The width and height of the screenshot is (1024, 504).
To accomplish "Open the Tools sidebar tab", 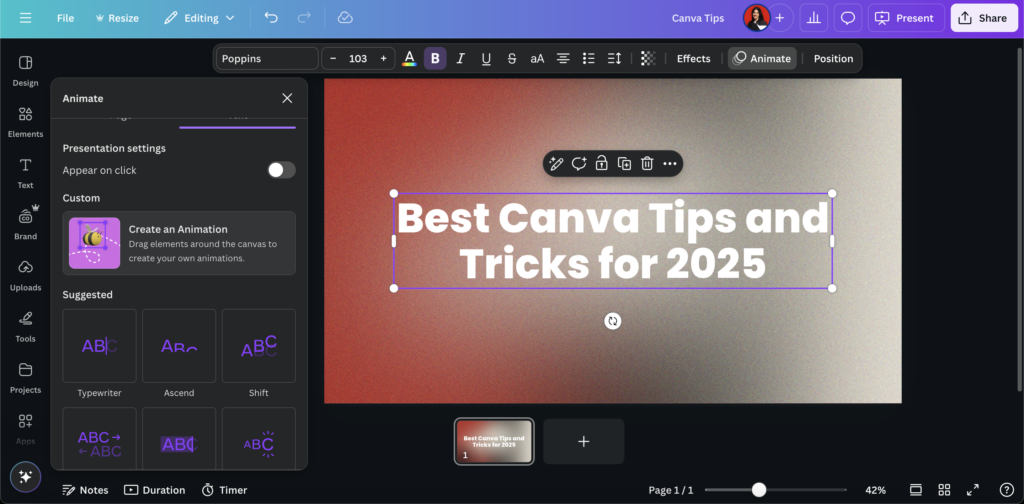I will [x=25, y=326].
